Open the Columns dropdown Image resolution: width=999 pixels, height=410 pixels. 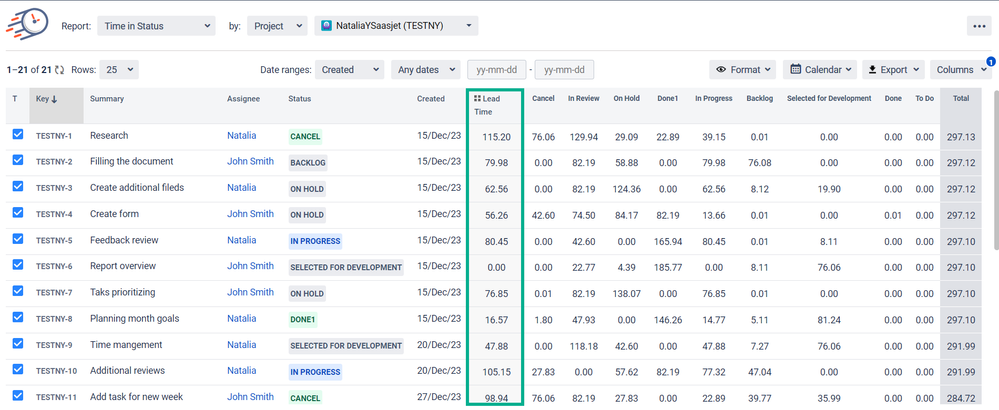click(961, 70)
